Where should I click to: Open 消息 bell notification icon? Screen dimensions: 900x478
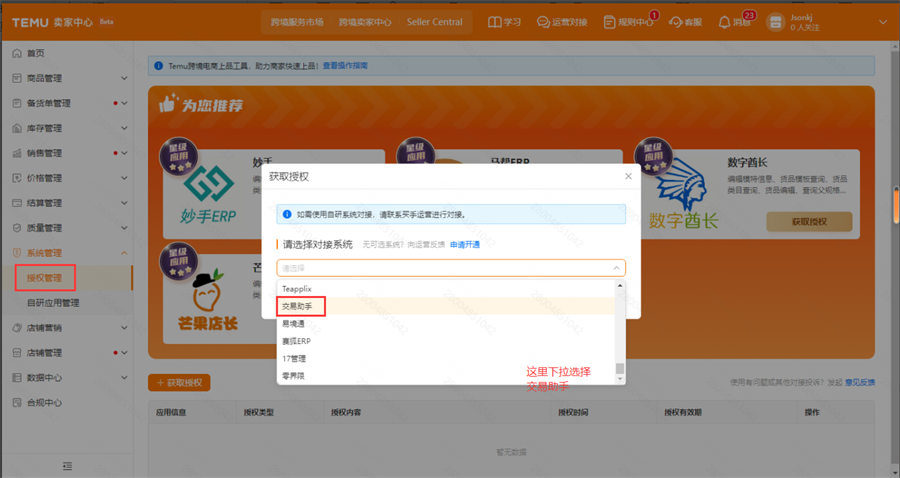[x=724, y=22]
